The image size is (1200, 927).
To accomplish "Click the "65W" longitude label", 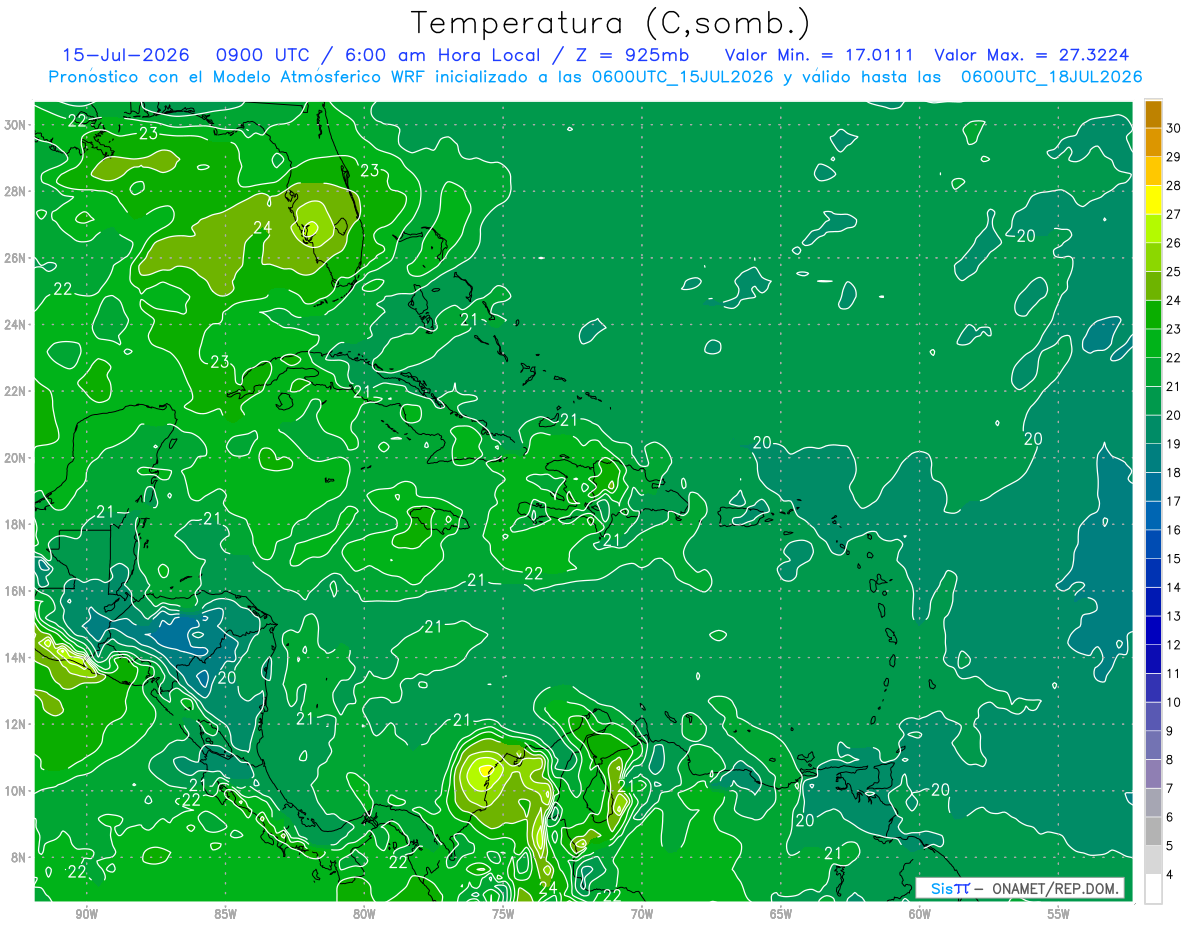I will point(781,914).
